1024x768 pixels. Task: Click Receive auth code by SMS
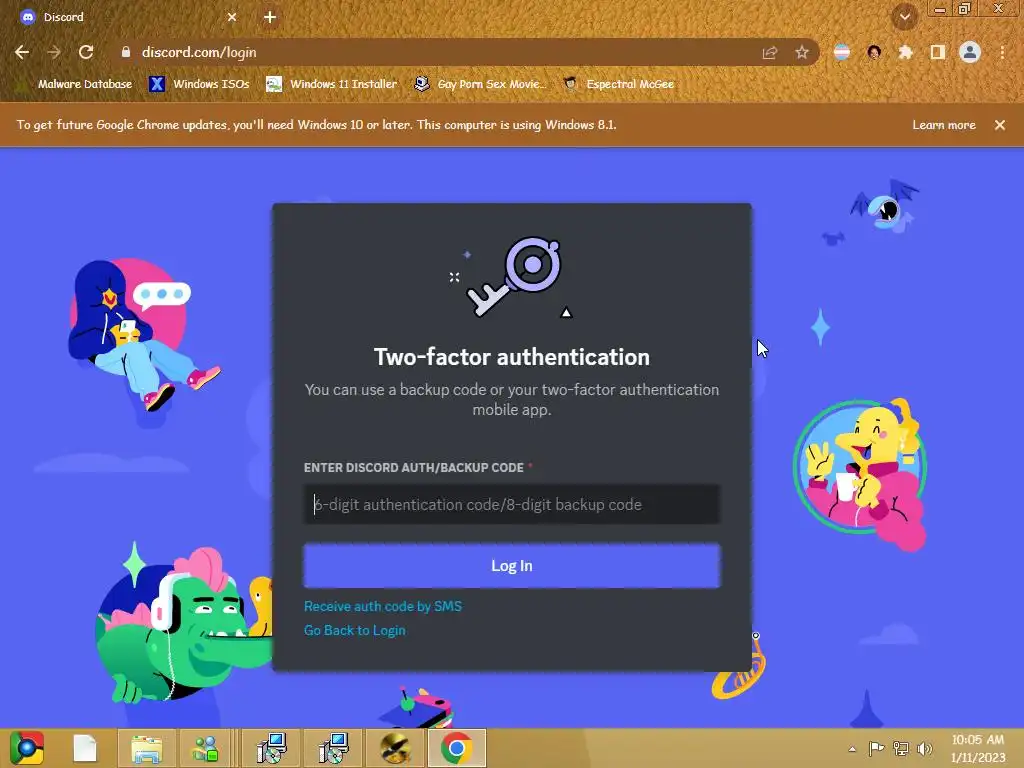coord(383,606)
